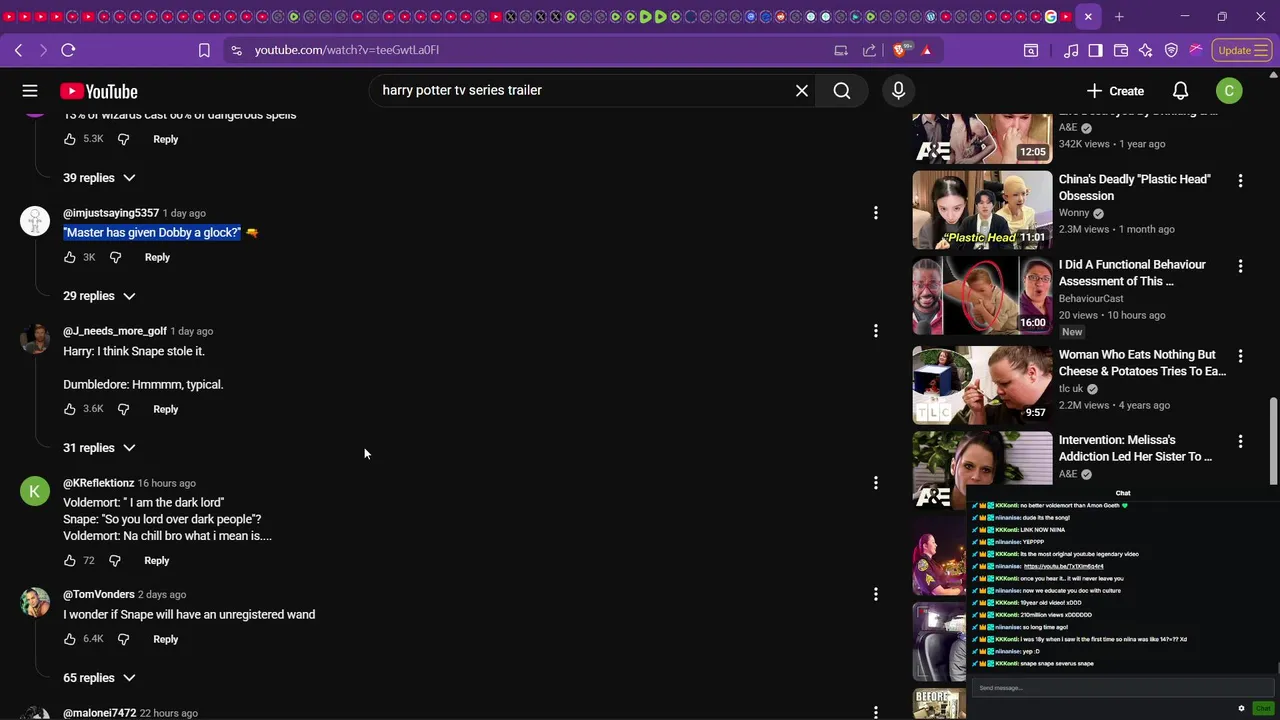1280x720 pixels.
Task: Close the active browser tab
Action: 1088,16
